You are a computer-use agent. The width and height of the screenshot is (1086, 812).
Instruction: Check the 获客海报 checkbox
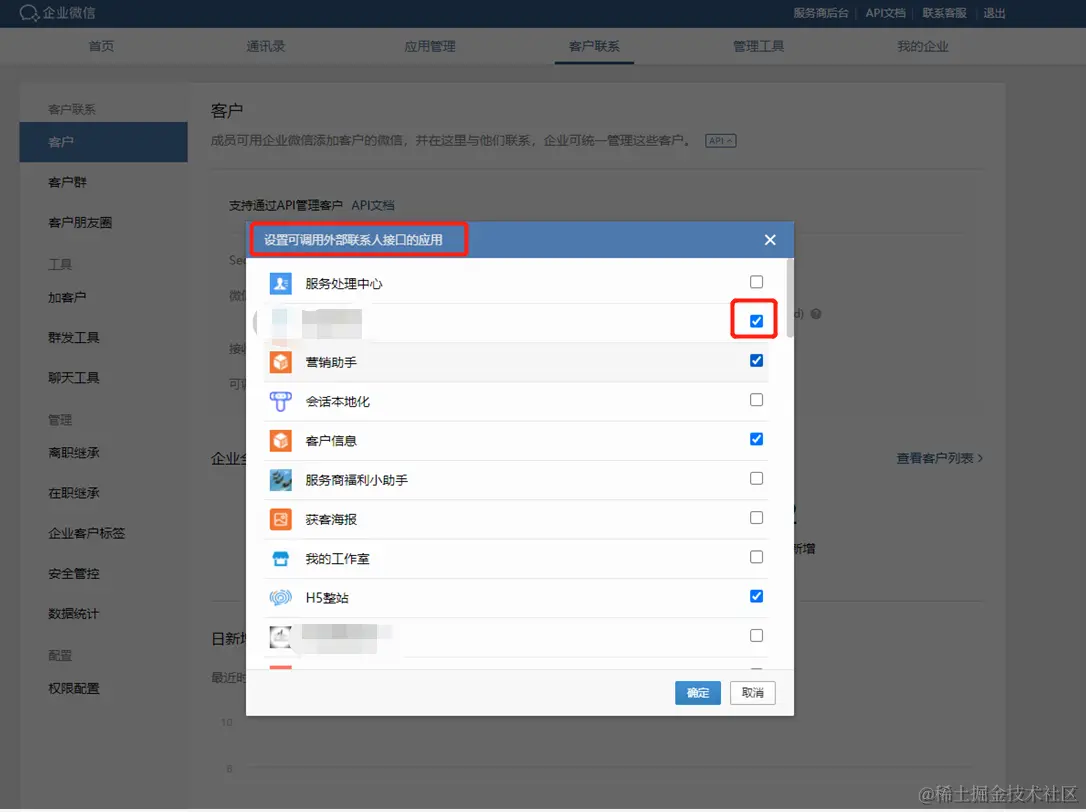[x=756, y=518]
